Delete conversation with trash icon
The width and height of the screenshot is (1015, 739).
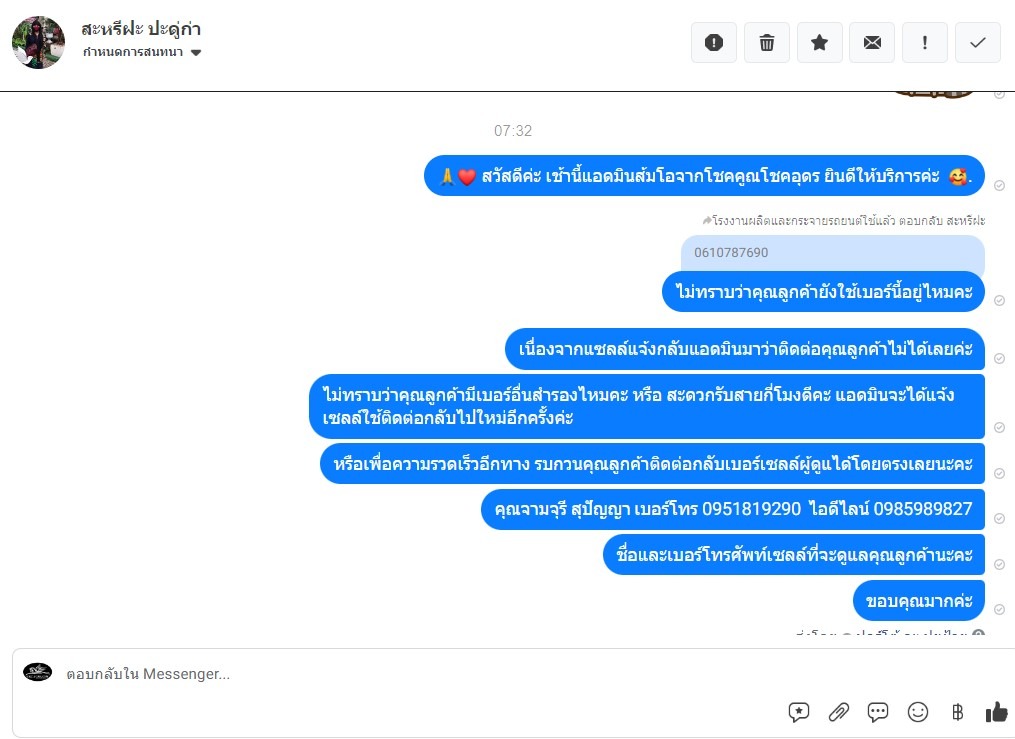pos(766,43)
